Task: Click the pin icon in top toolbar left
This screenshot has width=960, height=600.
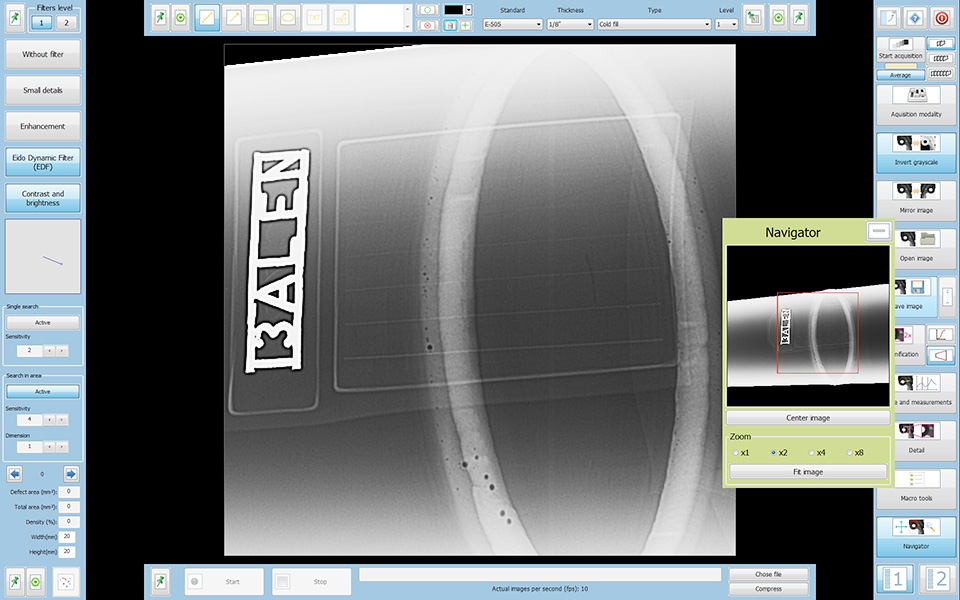Action: tap(160, 17)
